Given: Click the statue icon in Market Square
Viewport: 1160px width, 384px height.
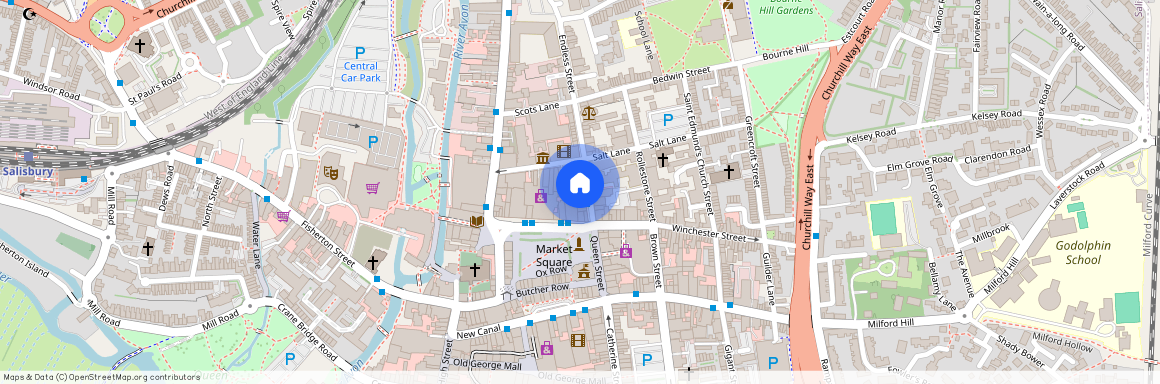Looking at the screenshot, I should (579, 244).
